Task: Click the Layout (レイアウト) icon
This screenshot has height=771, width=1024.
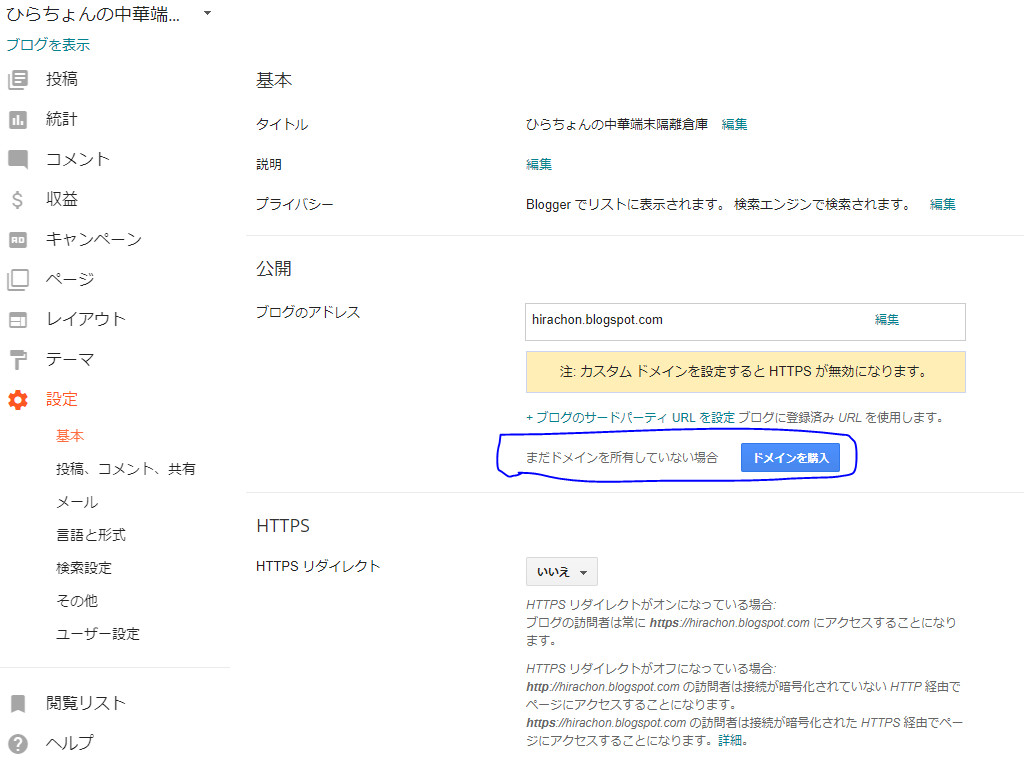Action: (x=18, y=320)
